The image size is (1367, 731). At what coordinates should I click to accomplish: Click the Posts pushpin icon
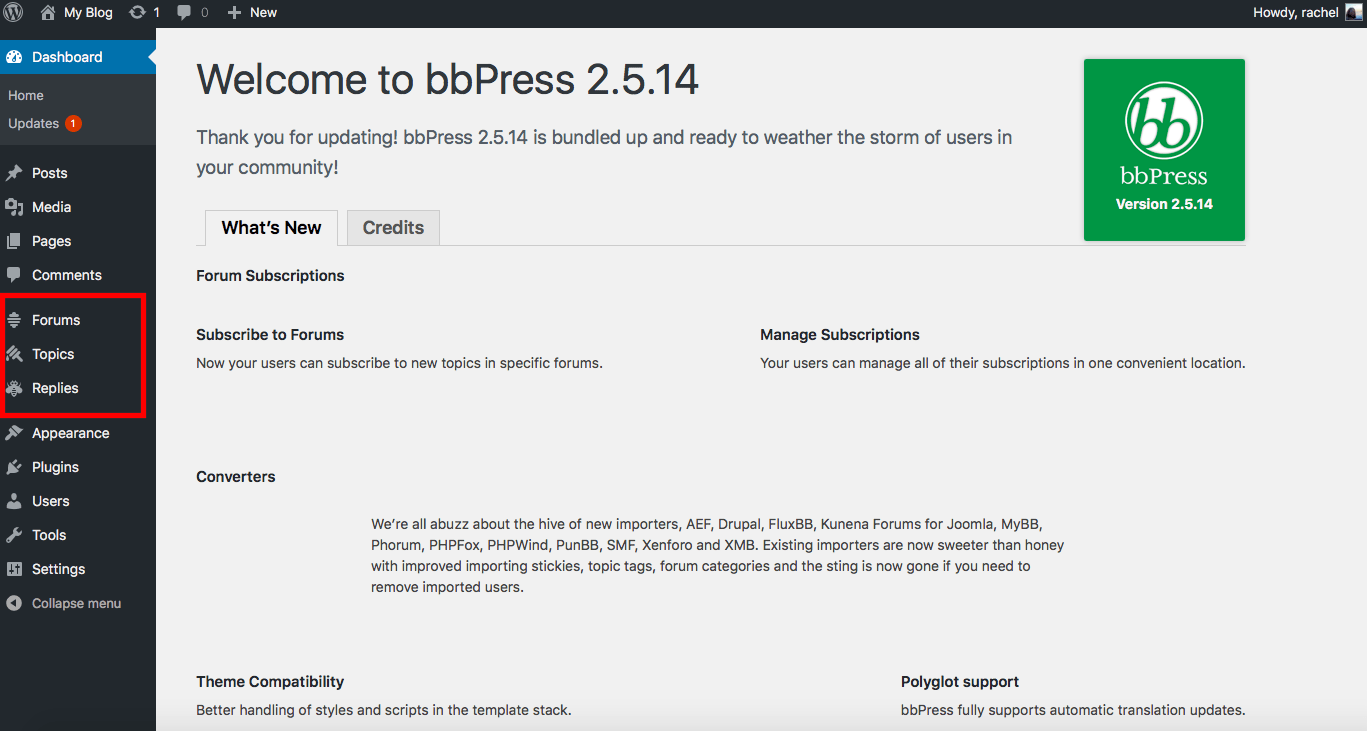pyautogui.click(x=14, y=173)
